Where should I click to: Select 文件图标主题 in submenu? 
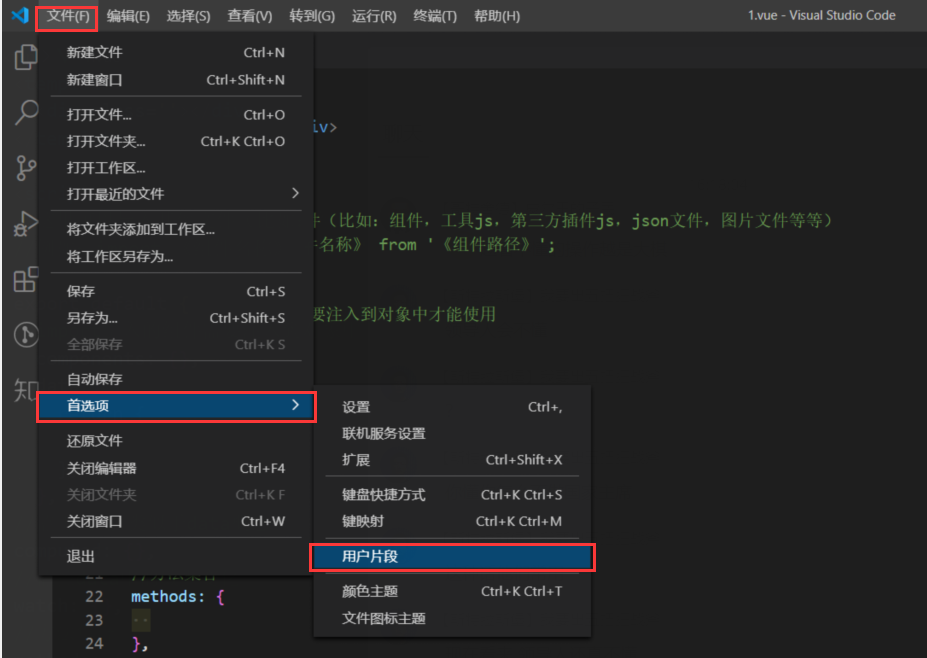click(452, 618)
